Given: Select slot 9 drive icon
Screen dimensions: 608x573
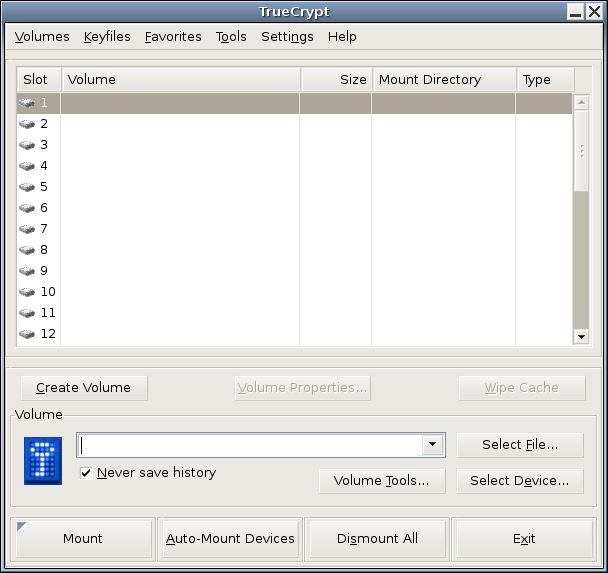Looking at the screenshot, I should point(27,271).
